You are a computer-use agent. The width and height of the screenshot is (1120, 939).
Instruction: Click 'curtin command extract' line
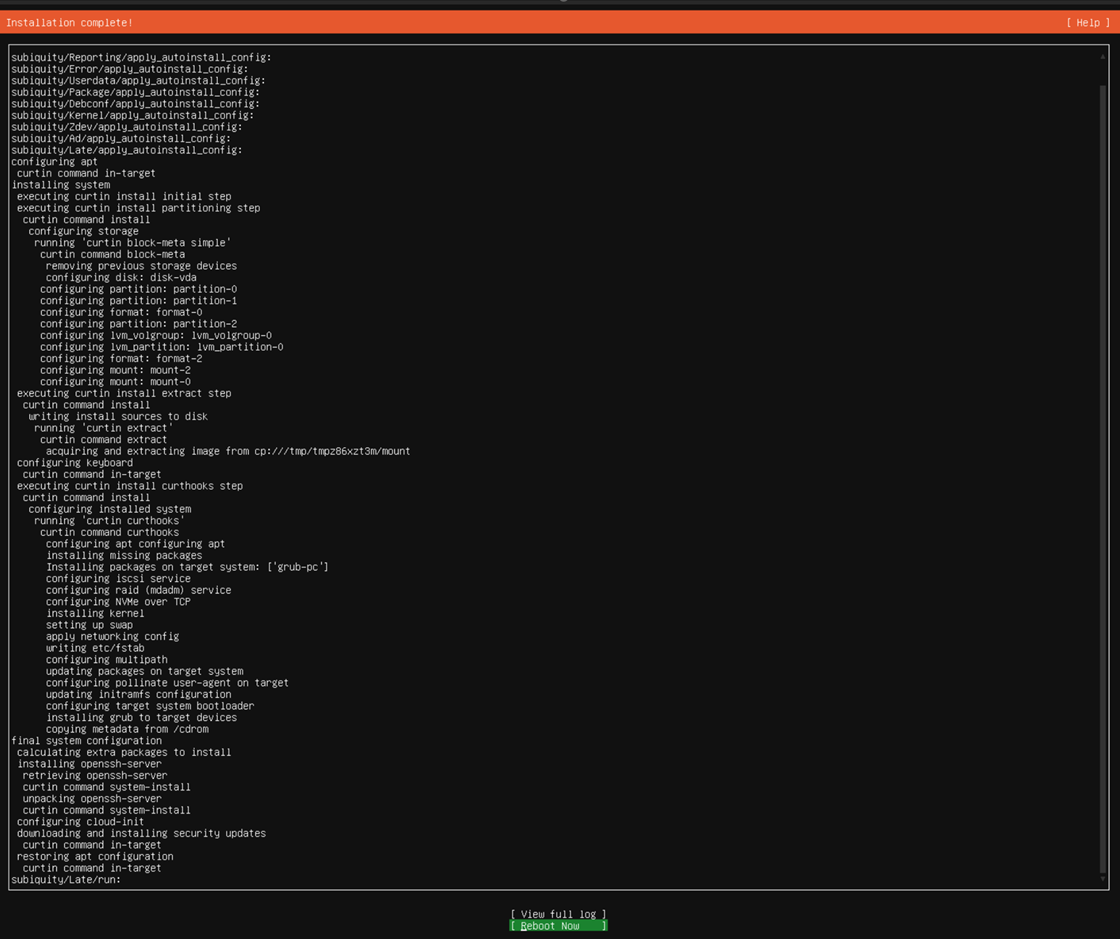pyautogui.click(x=104, y=440)
